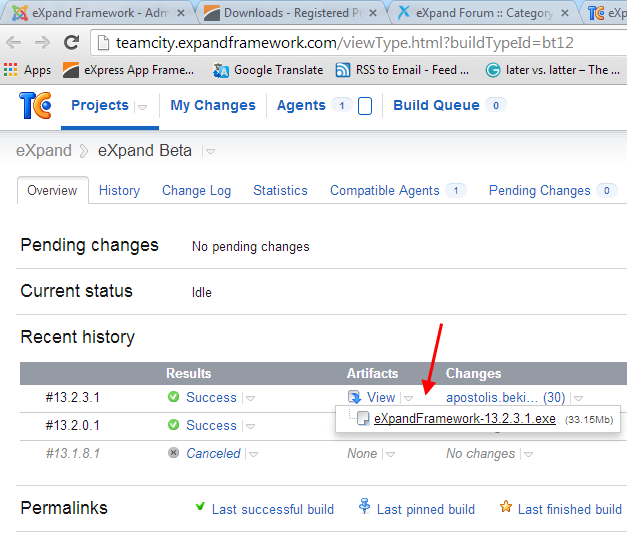Click the eXpand breadcrumb link

44,151
